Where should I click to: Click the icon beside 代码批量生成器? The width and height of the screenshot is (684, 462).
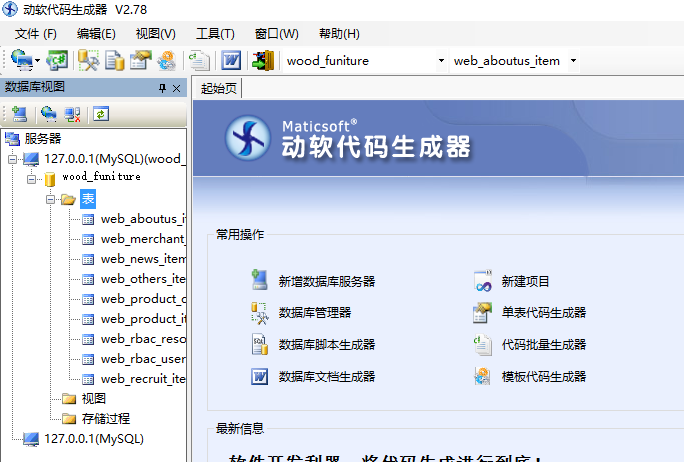[x=482, y=345]
